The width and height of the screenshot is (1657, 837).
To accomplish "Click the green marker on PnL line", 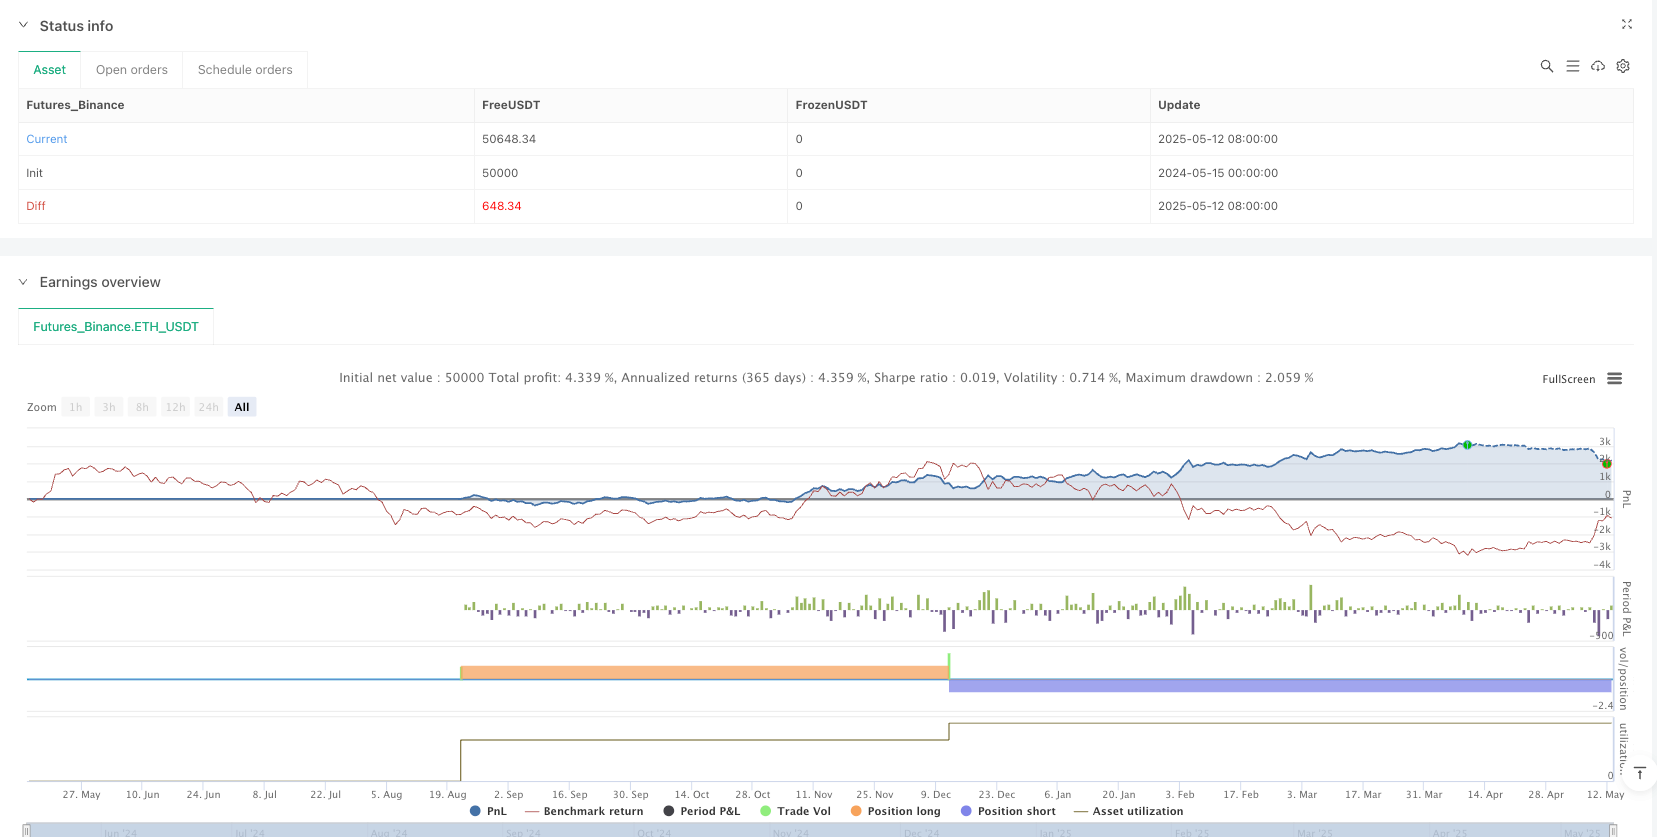I will point(1467,444).
